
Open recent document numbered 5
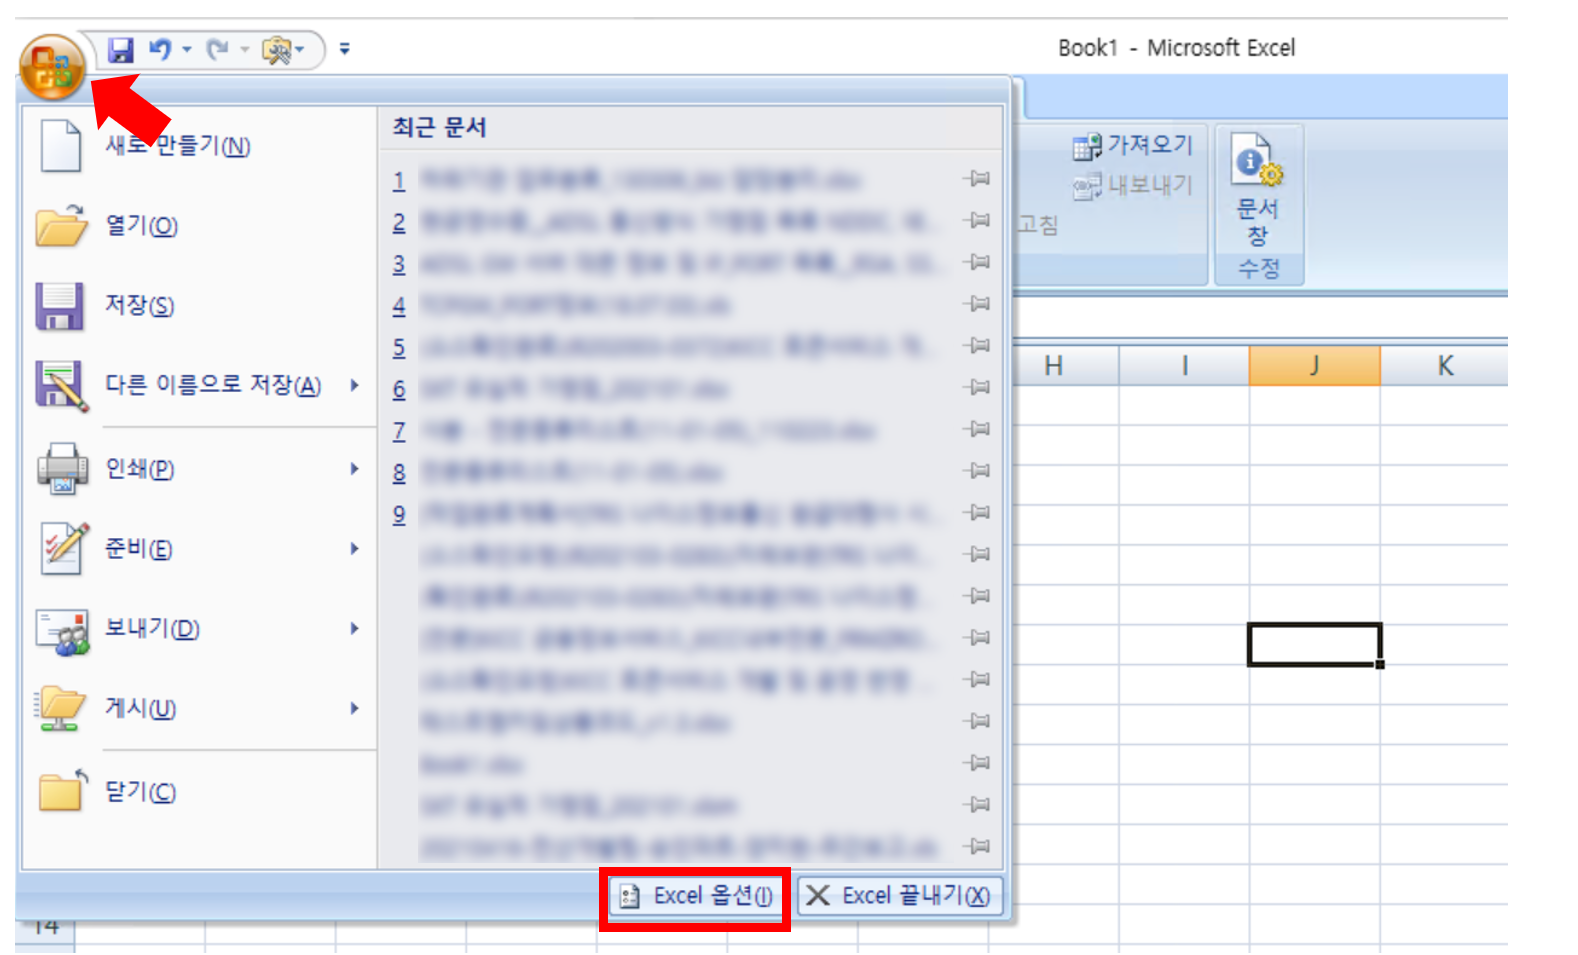coord(670,347)
